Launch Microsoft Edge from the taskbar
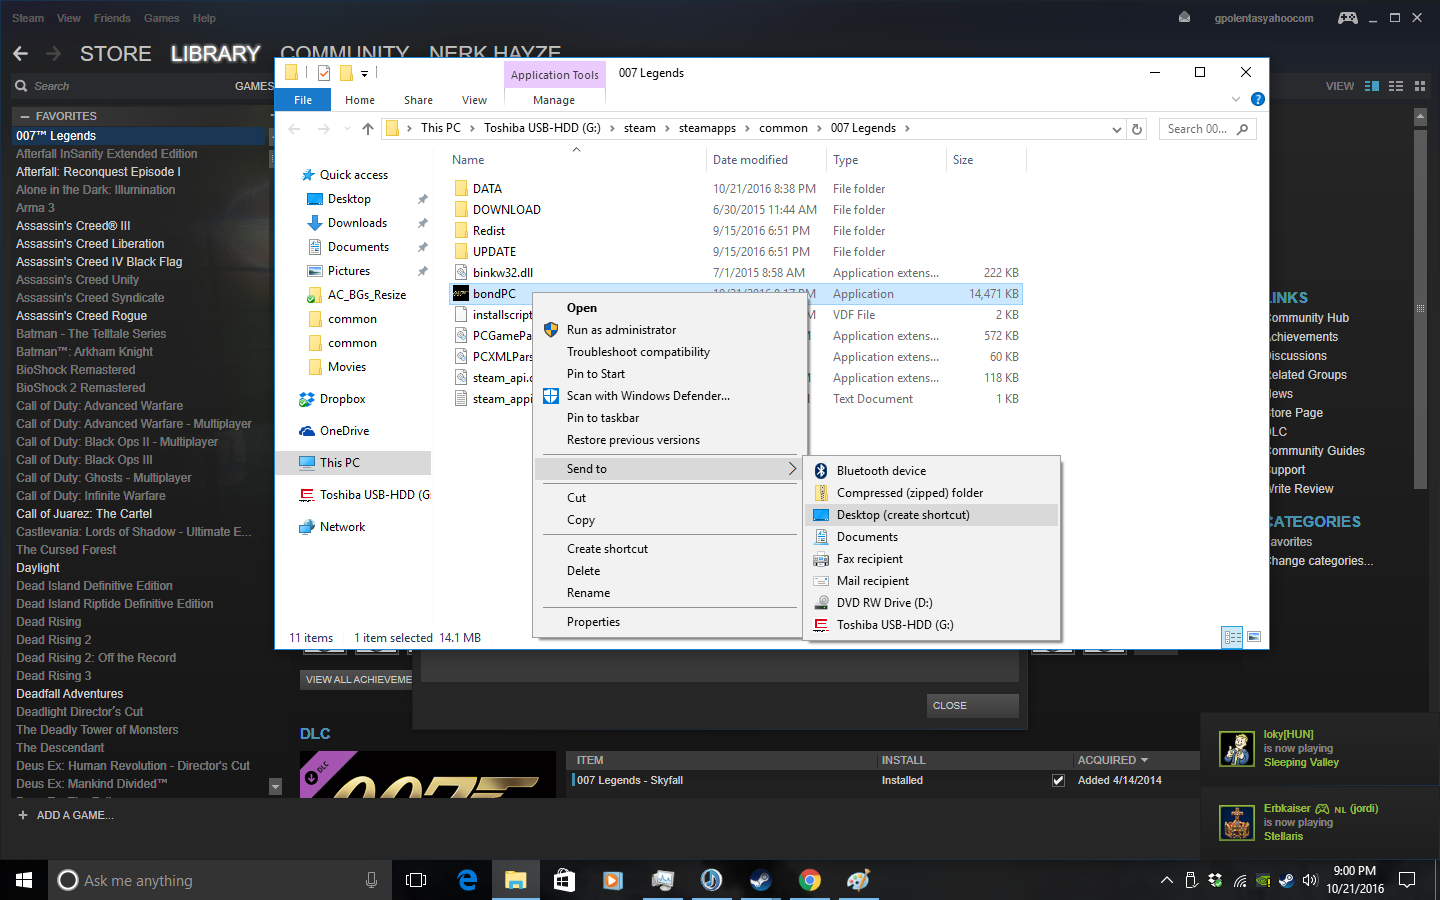This screenshot has height=900, width=1440. tap(467, 880)
